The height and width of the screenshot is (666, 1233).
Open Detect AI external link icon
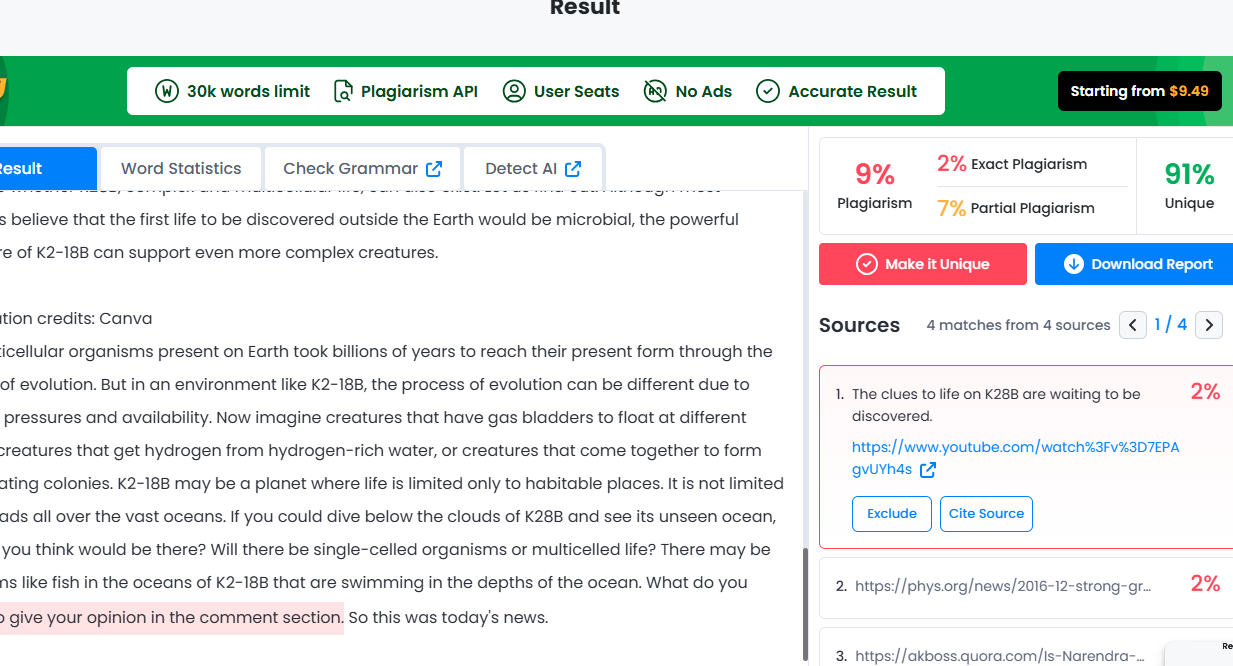click(x=573, y=168)
